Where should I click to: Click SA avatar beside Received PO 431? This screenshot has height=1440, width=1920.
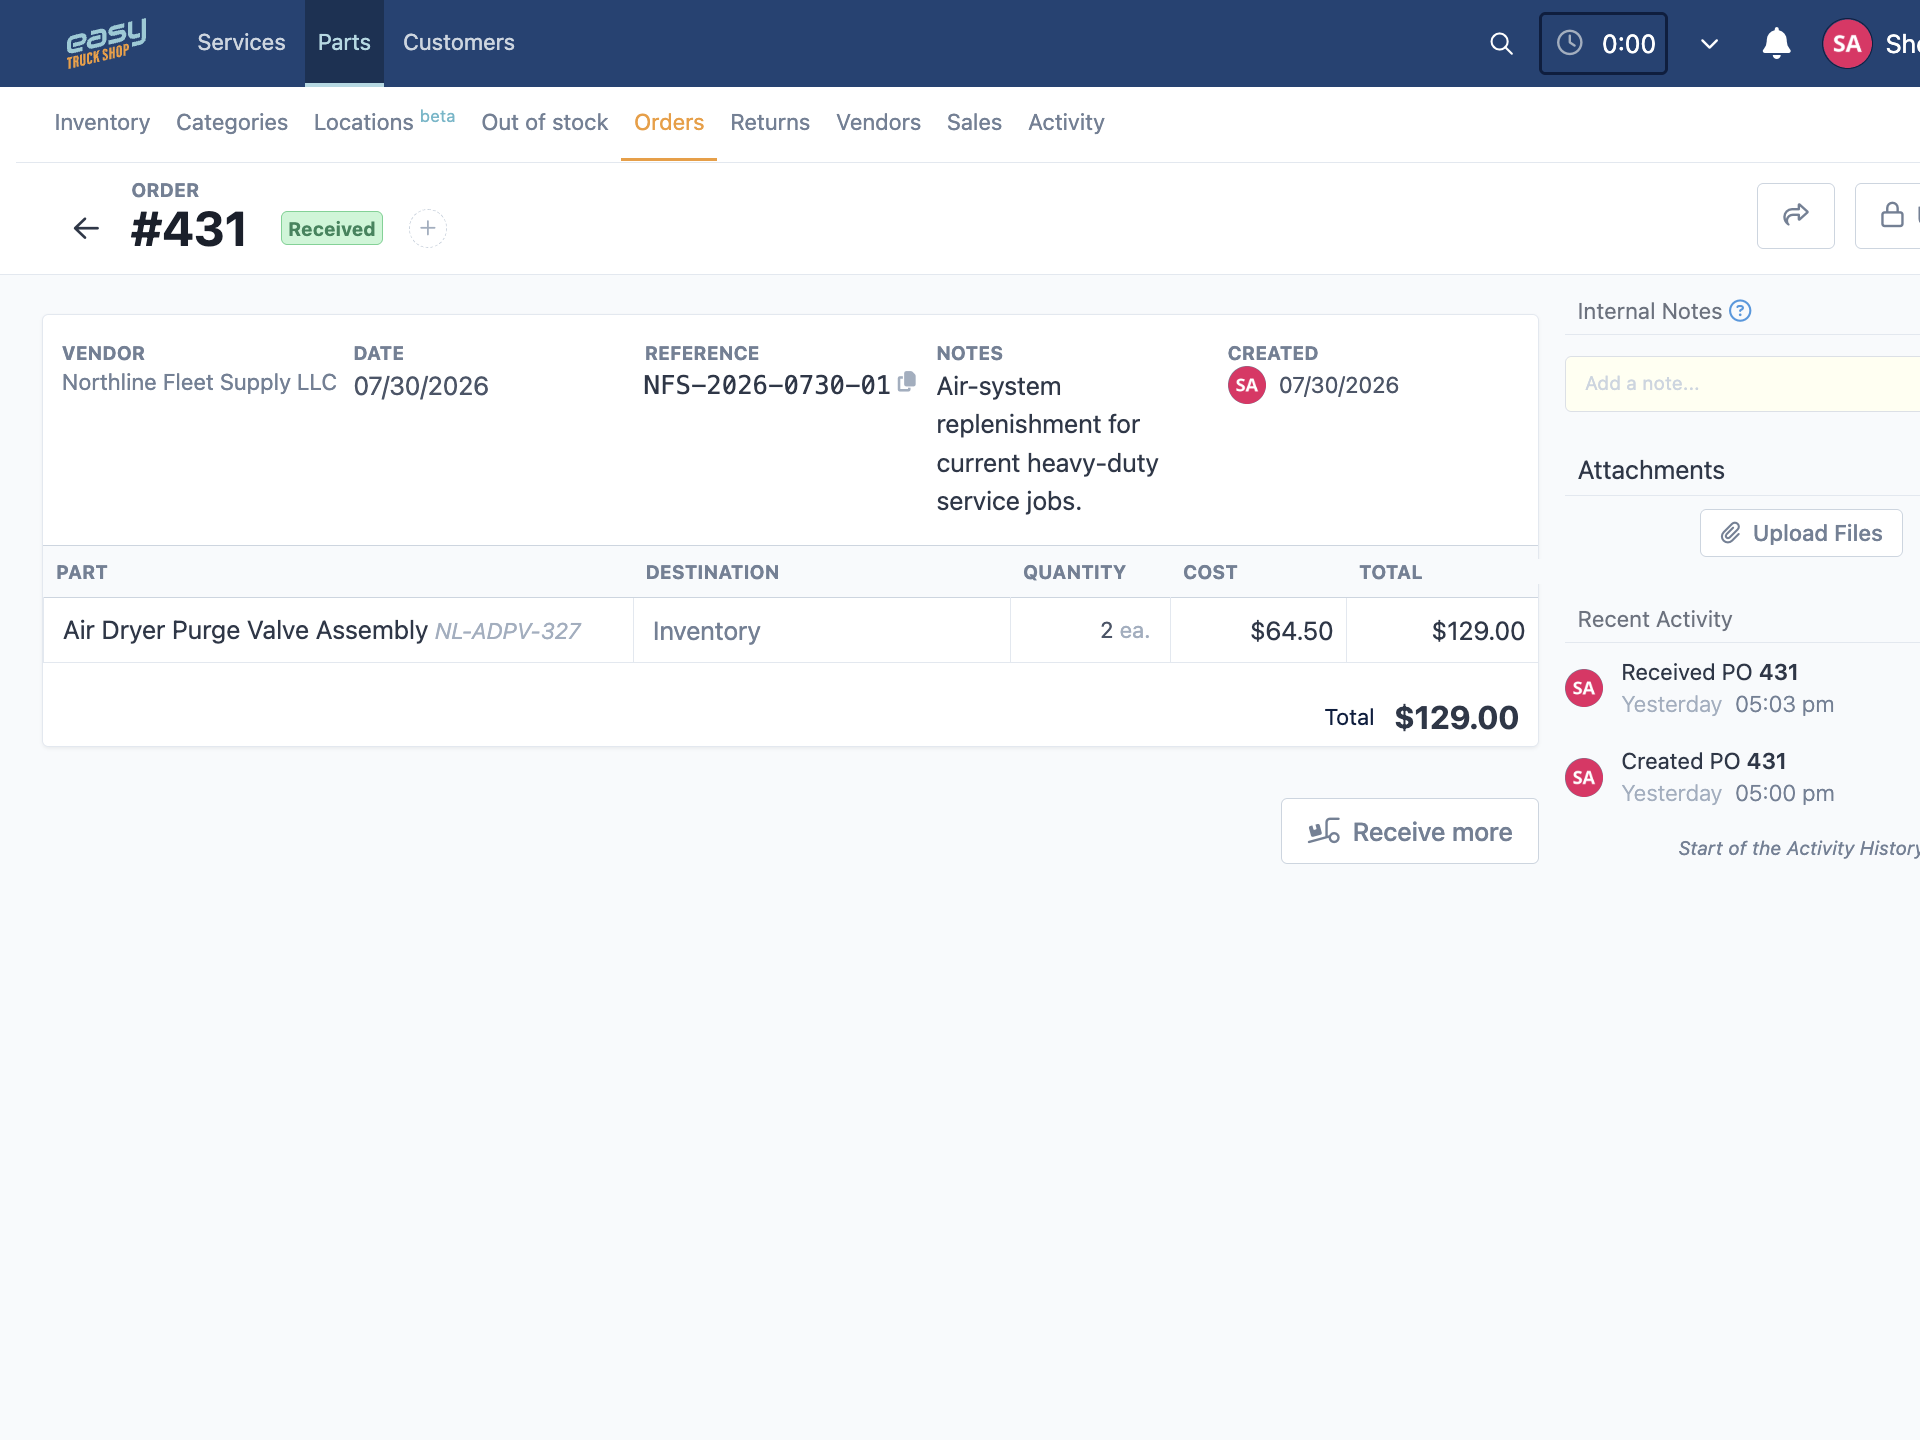[1584, 688]
